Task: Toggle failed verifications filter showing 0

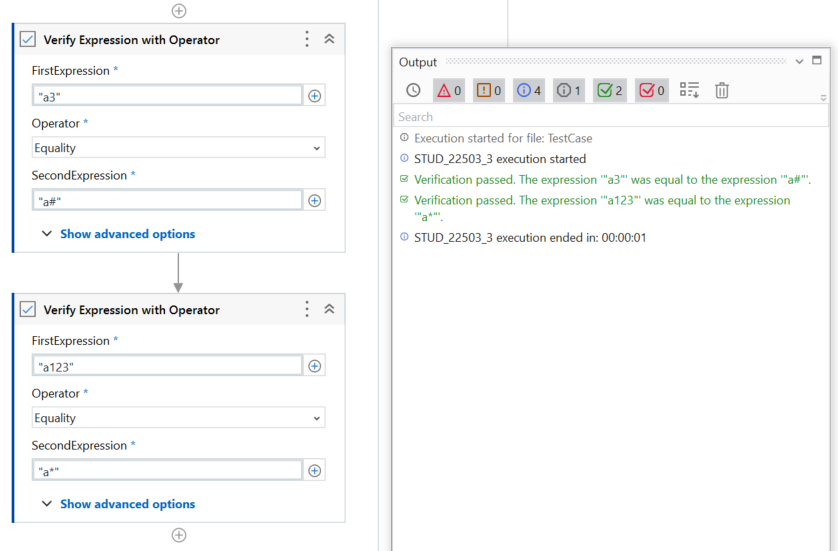Action: [x=651, y=90]
